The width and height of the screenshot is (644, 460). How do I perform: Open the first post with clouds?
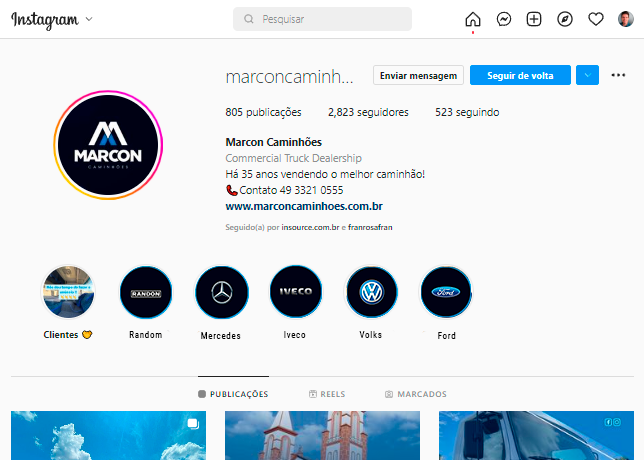tap(108, 435)
